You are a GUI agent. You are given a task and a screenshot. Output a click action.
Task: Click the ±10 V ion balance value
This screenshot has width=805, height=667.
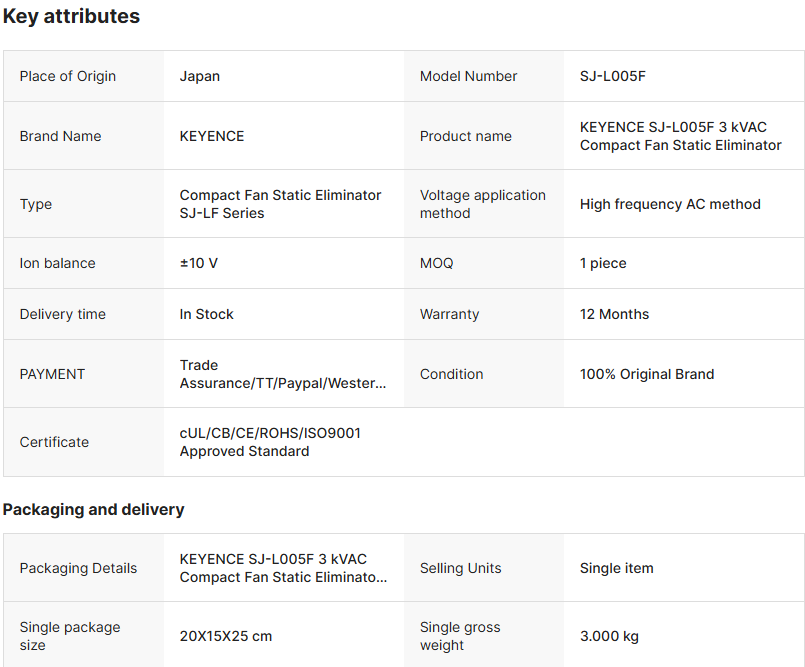199,263
